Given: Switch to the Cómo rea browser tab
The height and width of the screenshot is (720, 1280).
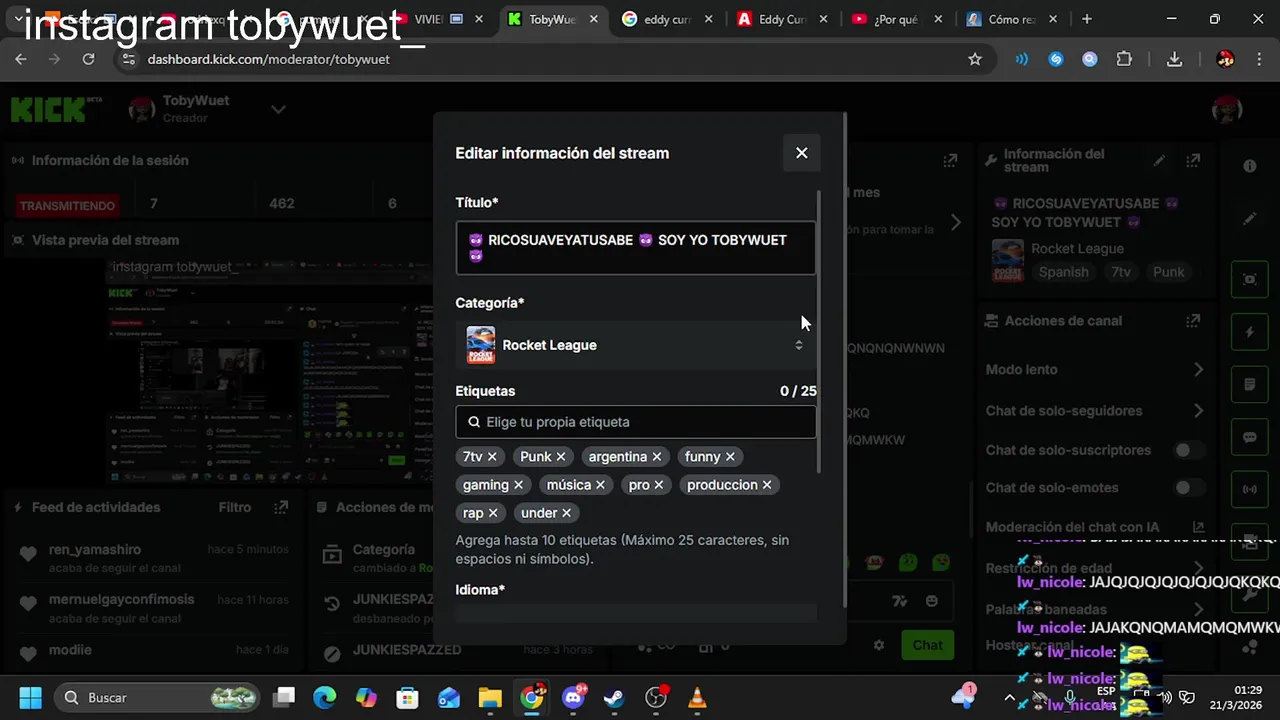Looking at the screenshot, I should click(1010, 19).
